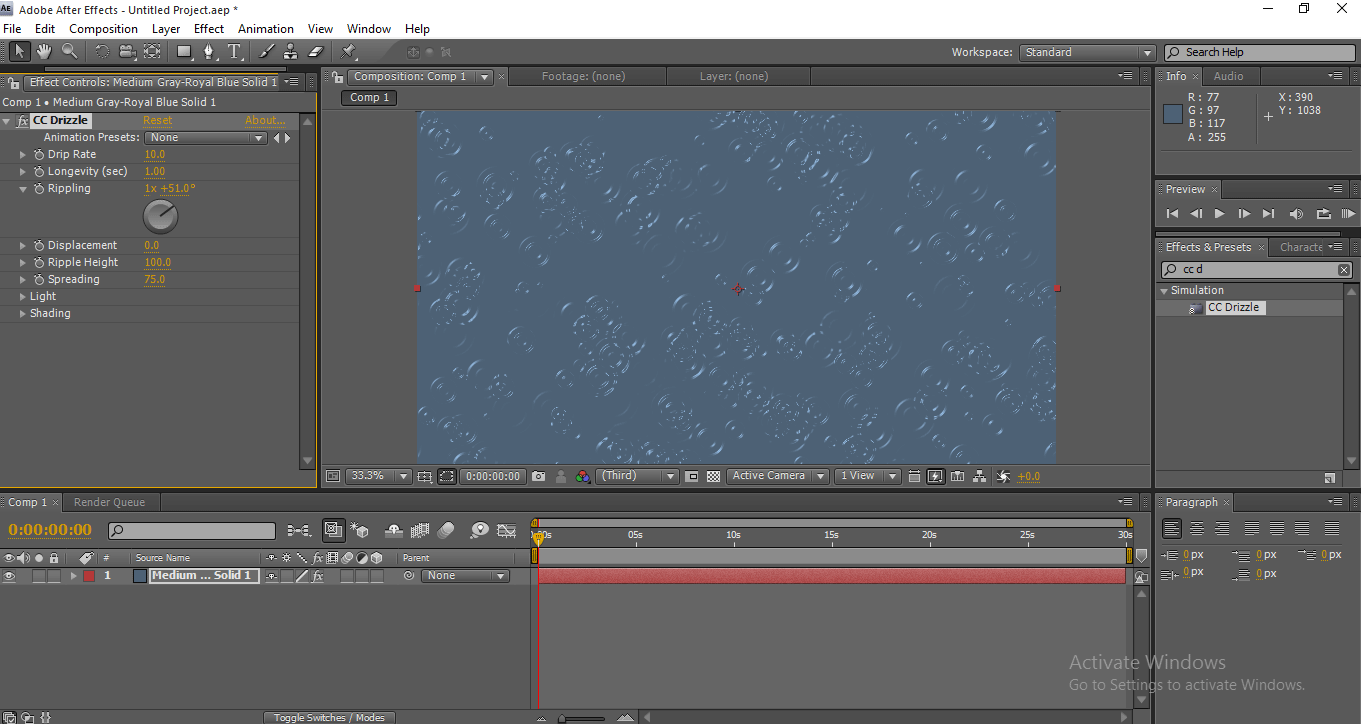This screenshot has width=1361, height=724.
Task: Select the Hand tool
Action: pyautogui.click(x=44, y=51)
